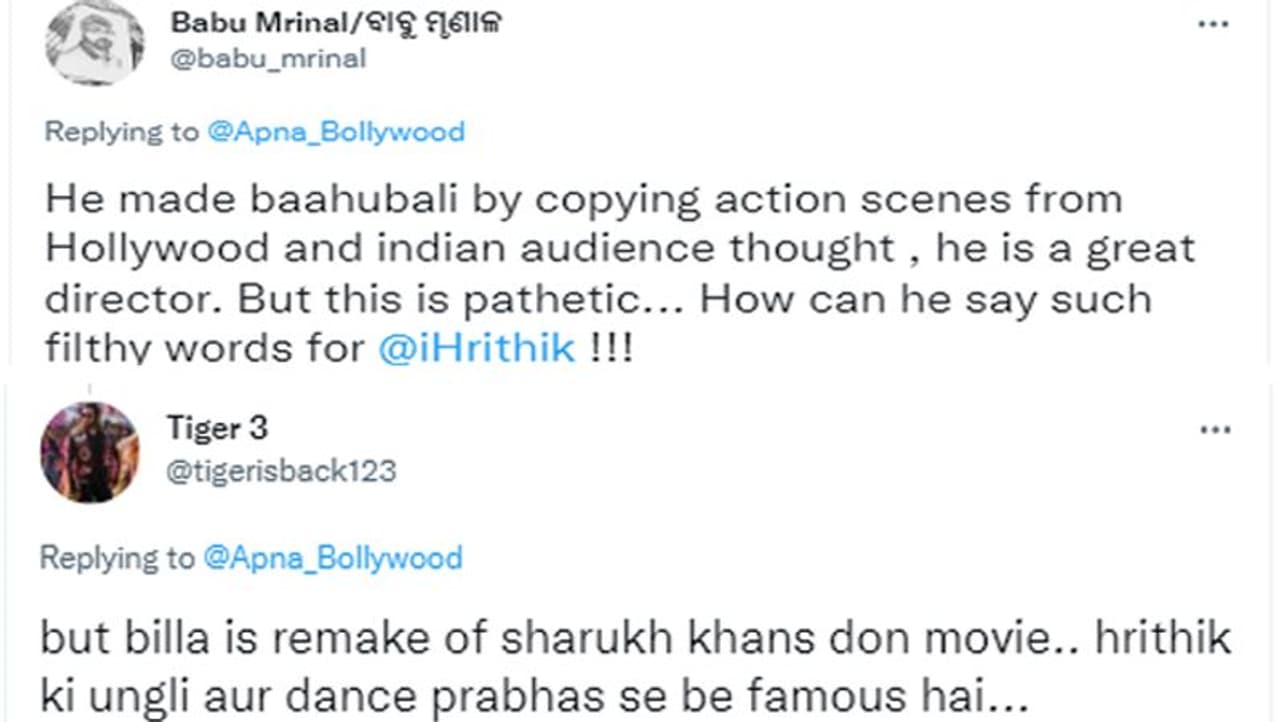1280x722 pixels.
Task: Open more options on Tiger 3's tweet
Action: coord(1214,429)
